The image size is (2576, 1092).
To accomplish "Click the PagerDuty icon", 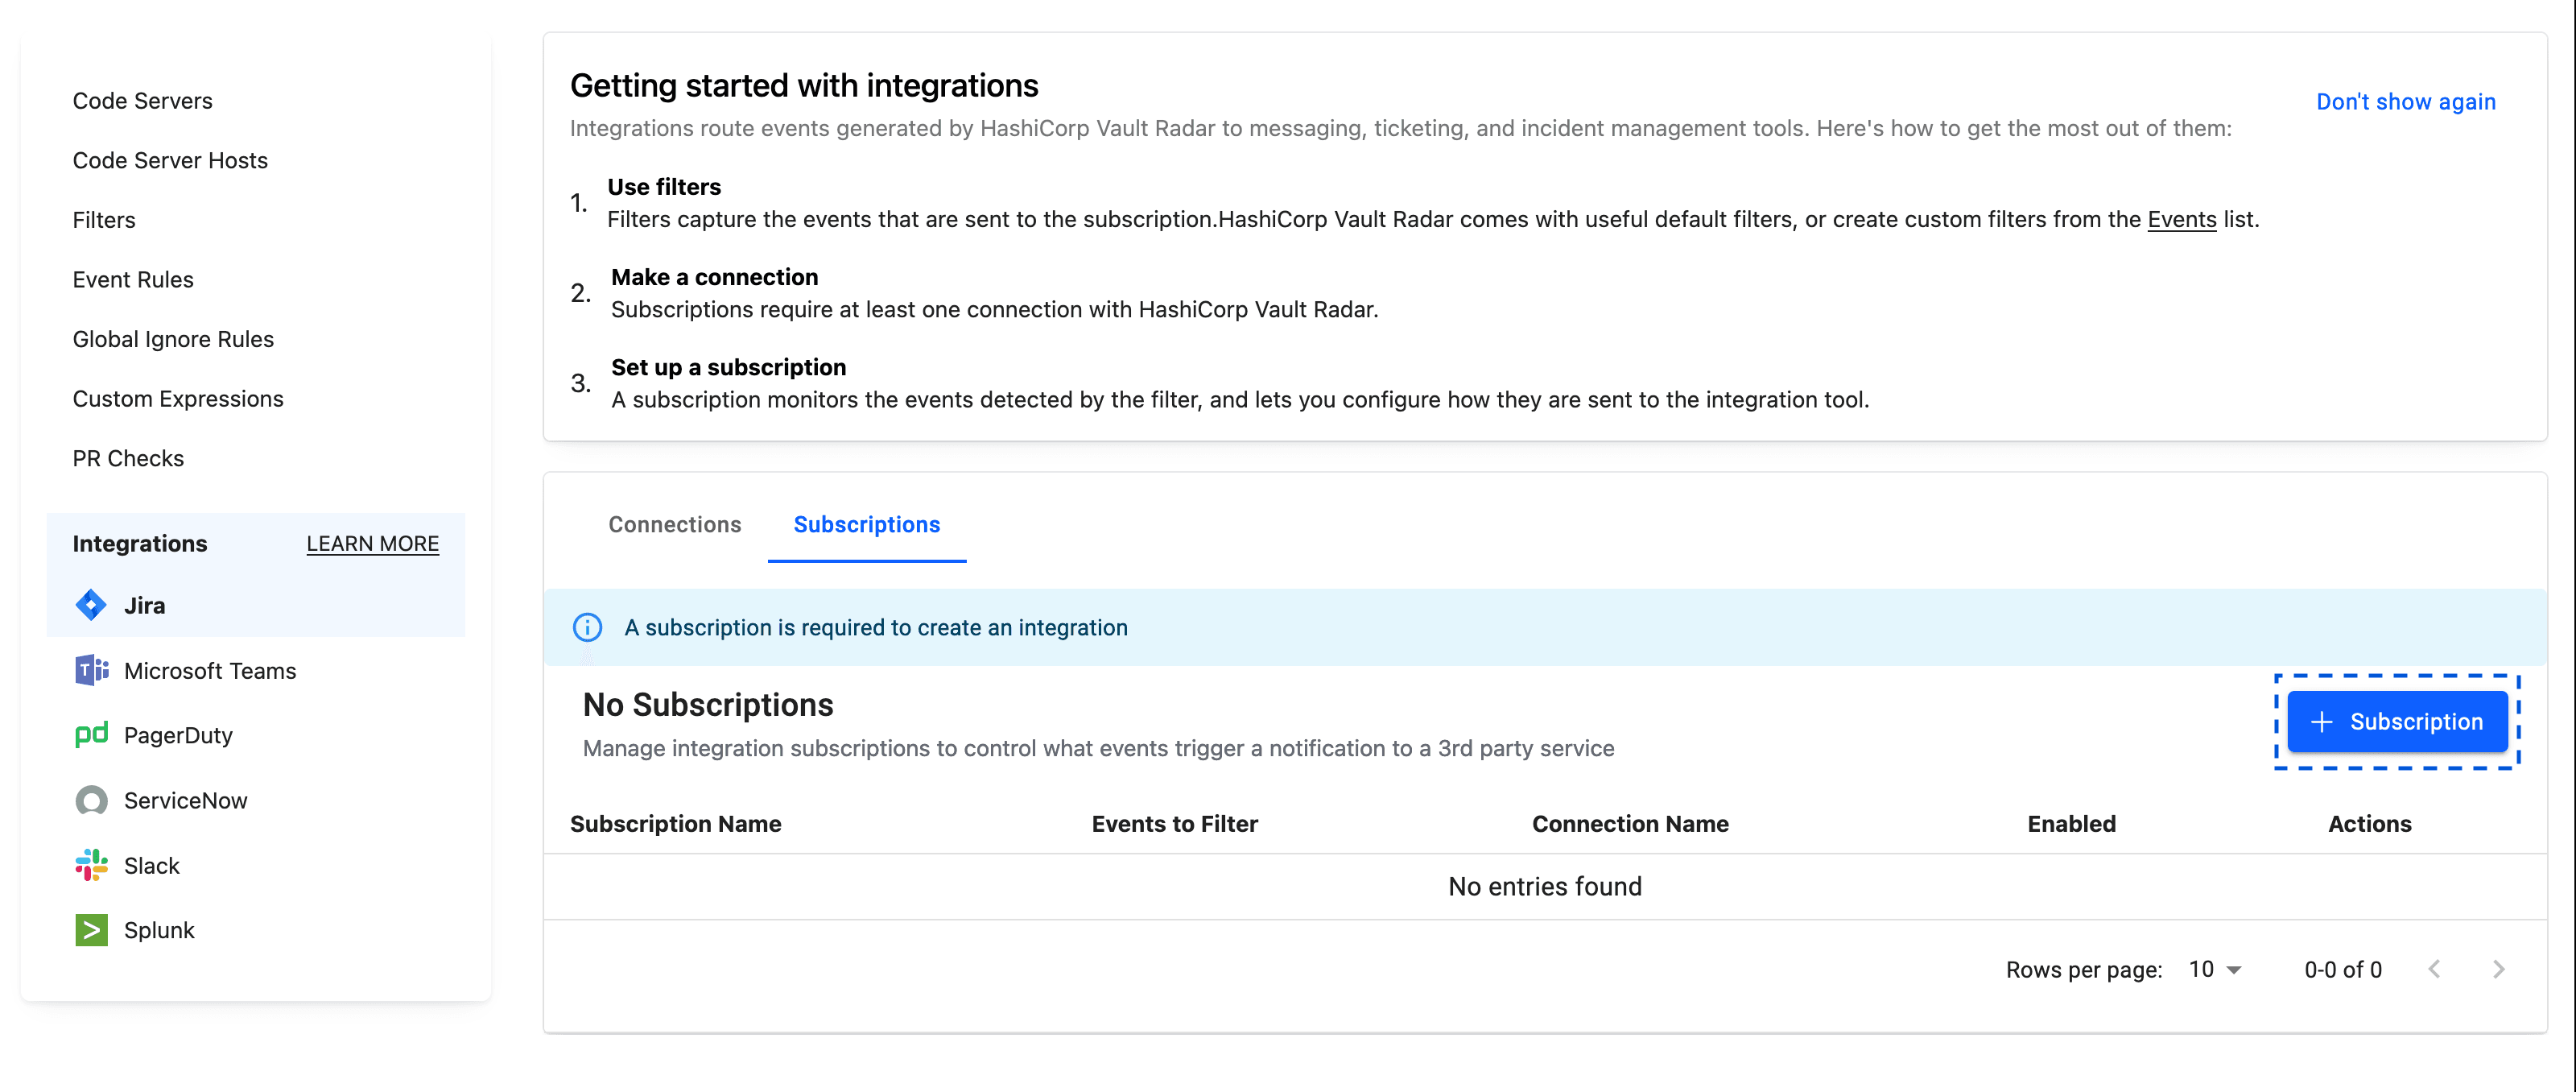I will [x=89, y=735].
